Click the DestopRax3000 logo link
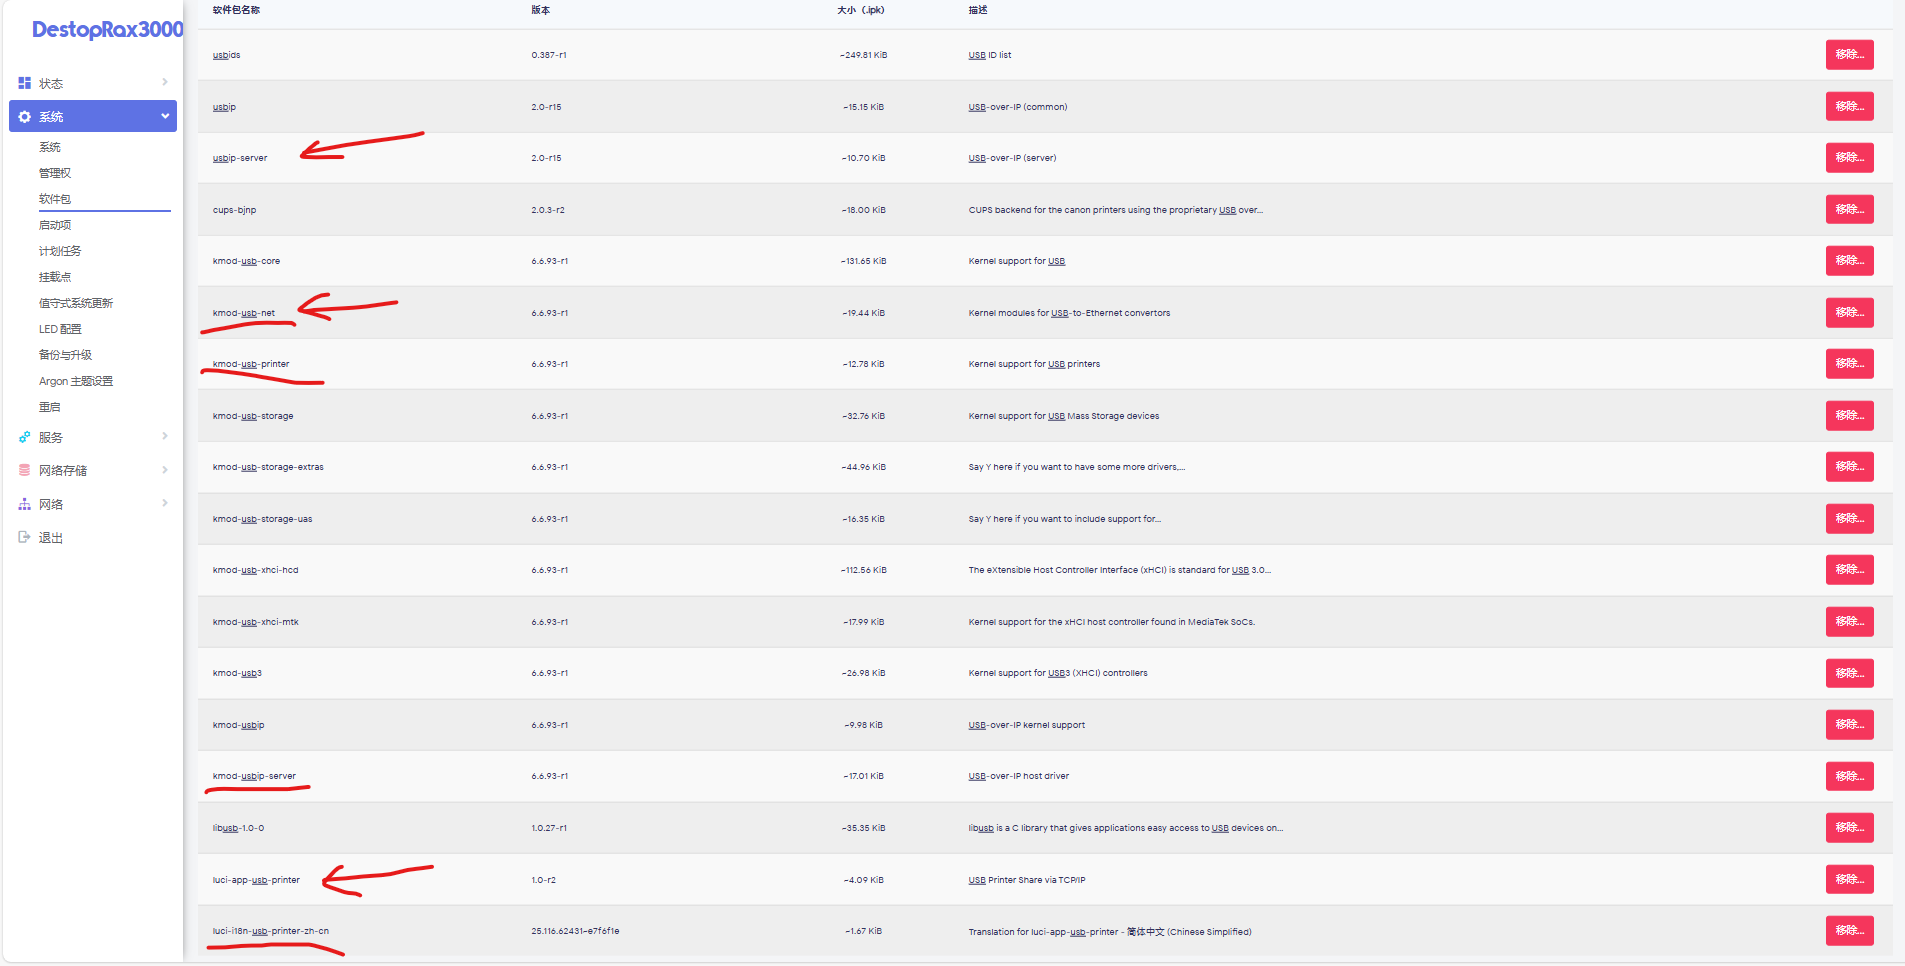Image resolution: width=1905 pixels, height=966 pixels. pos(107,30)
